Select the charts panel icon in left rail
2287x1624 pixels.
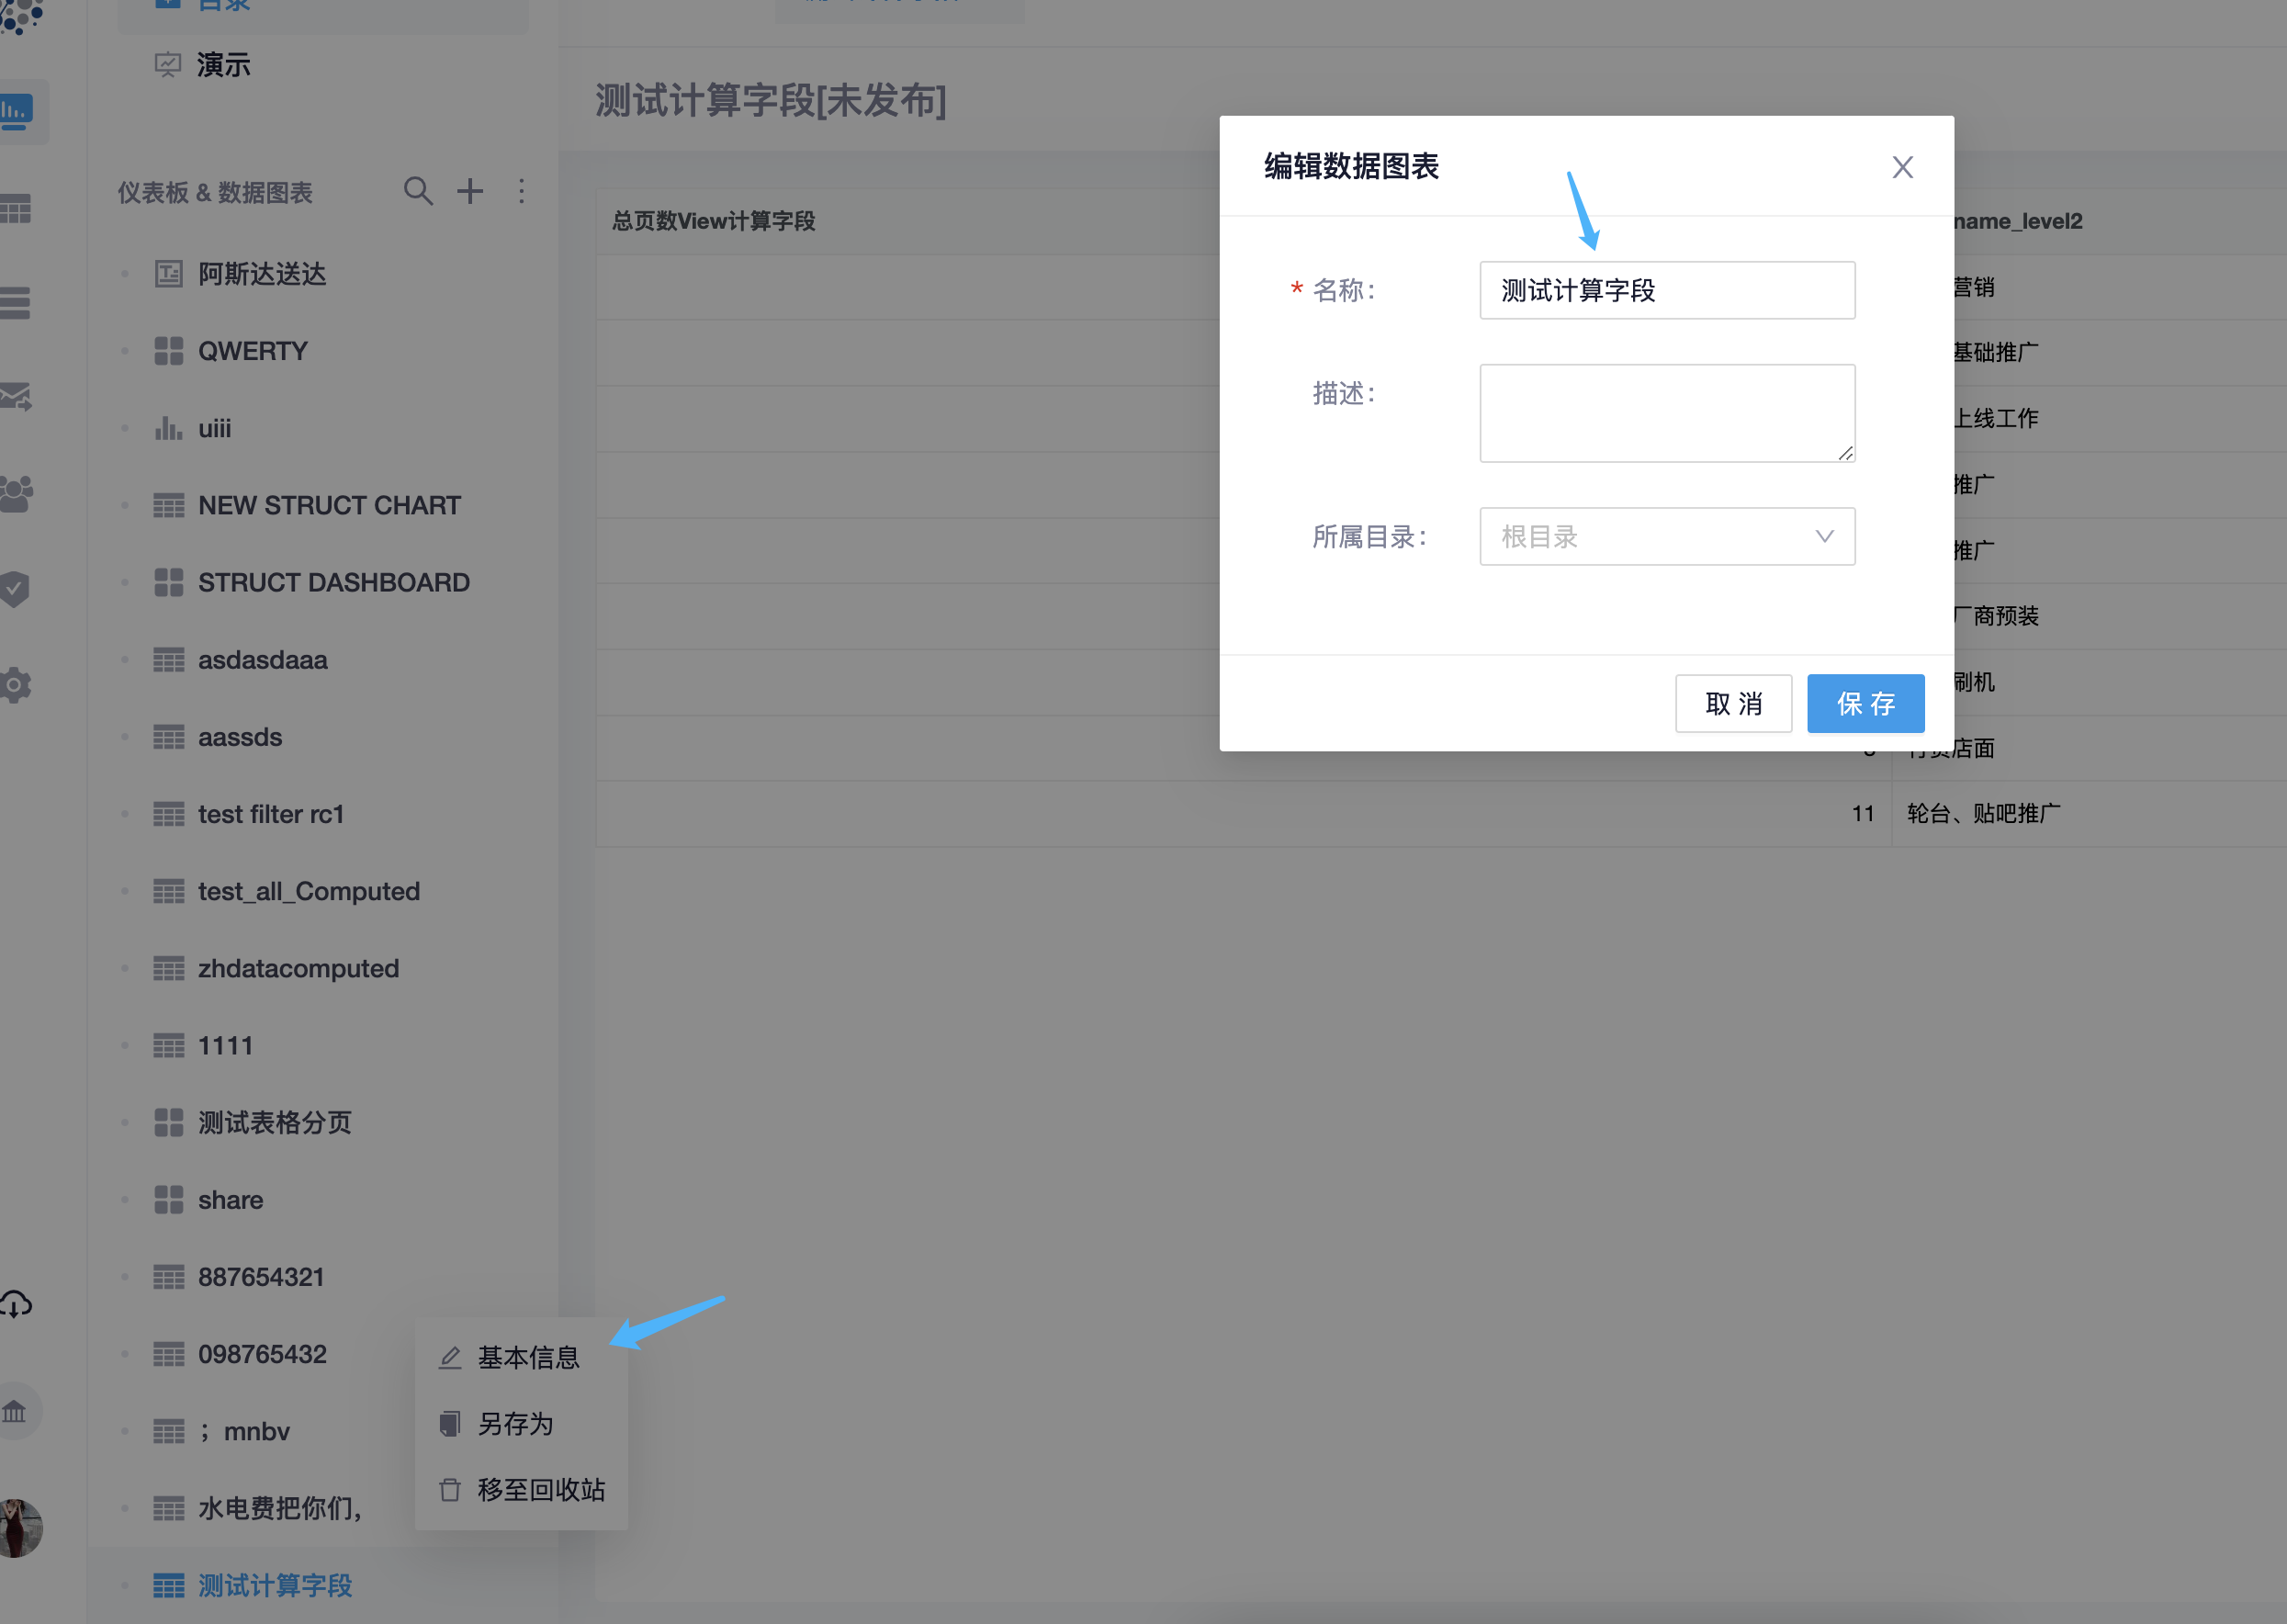14,111
